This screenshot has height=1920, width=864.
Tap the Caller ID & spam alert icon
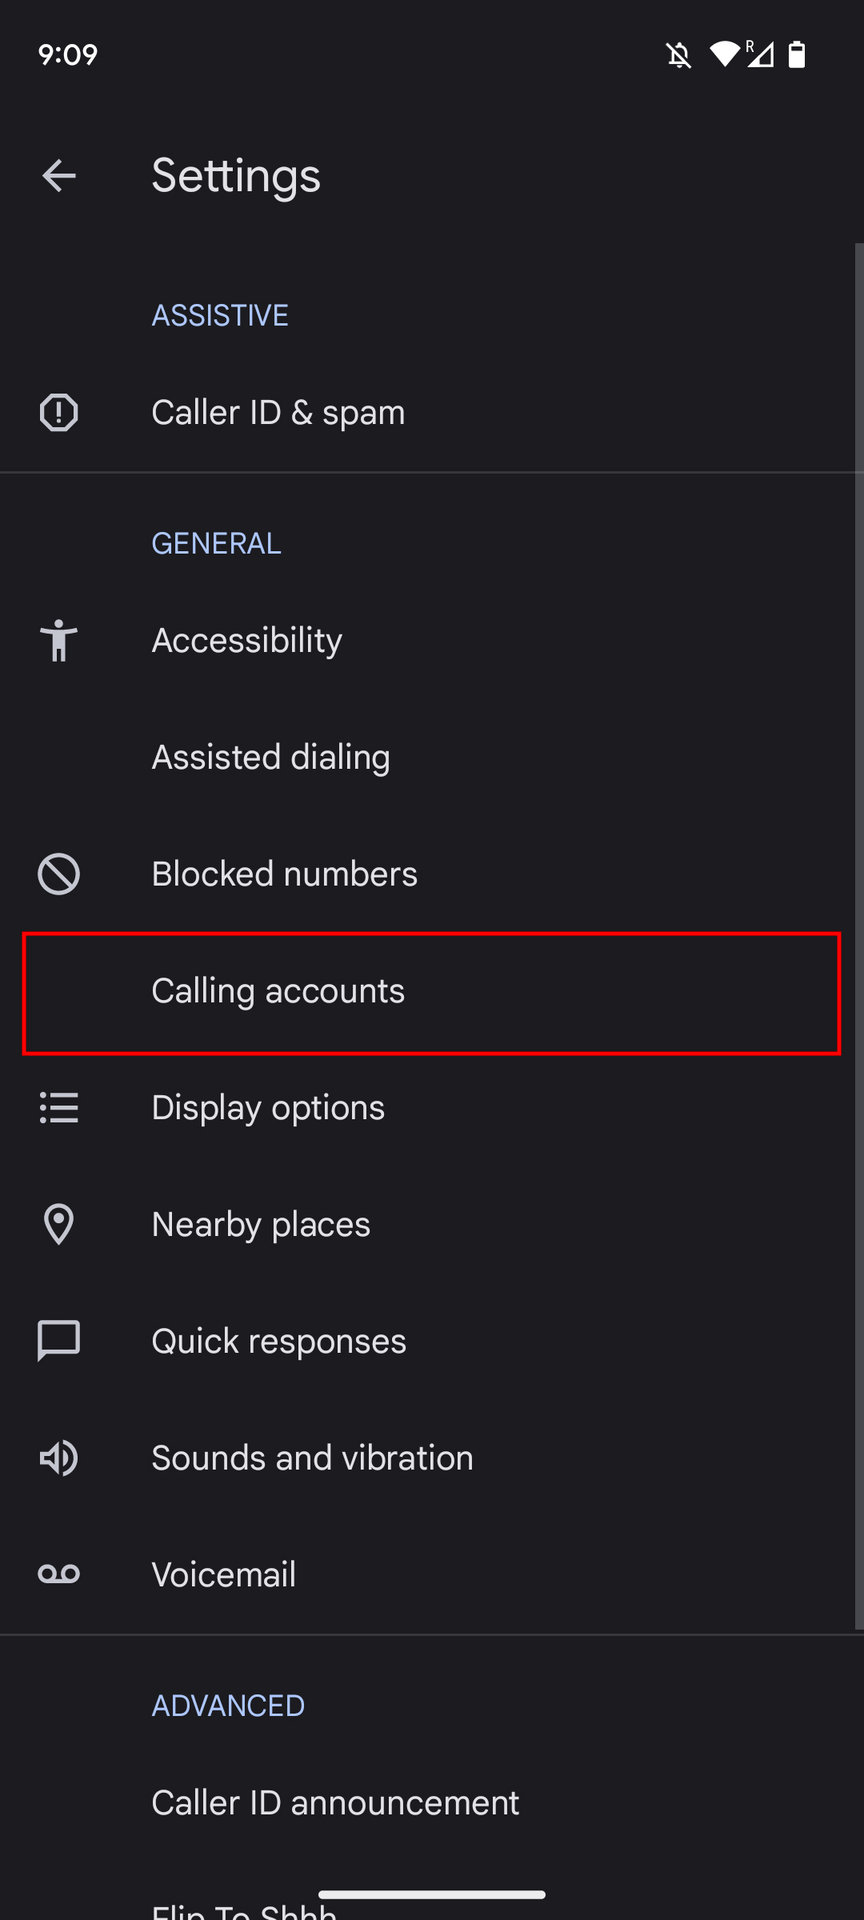[x=59, y=412]
